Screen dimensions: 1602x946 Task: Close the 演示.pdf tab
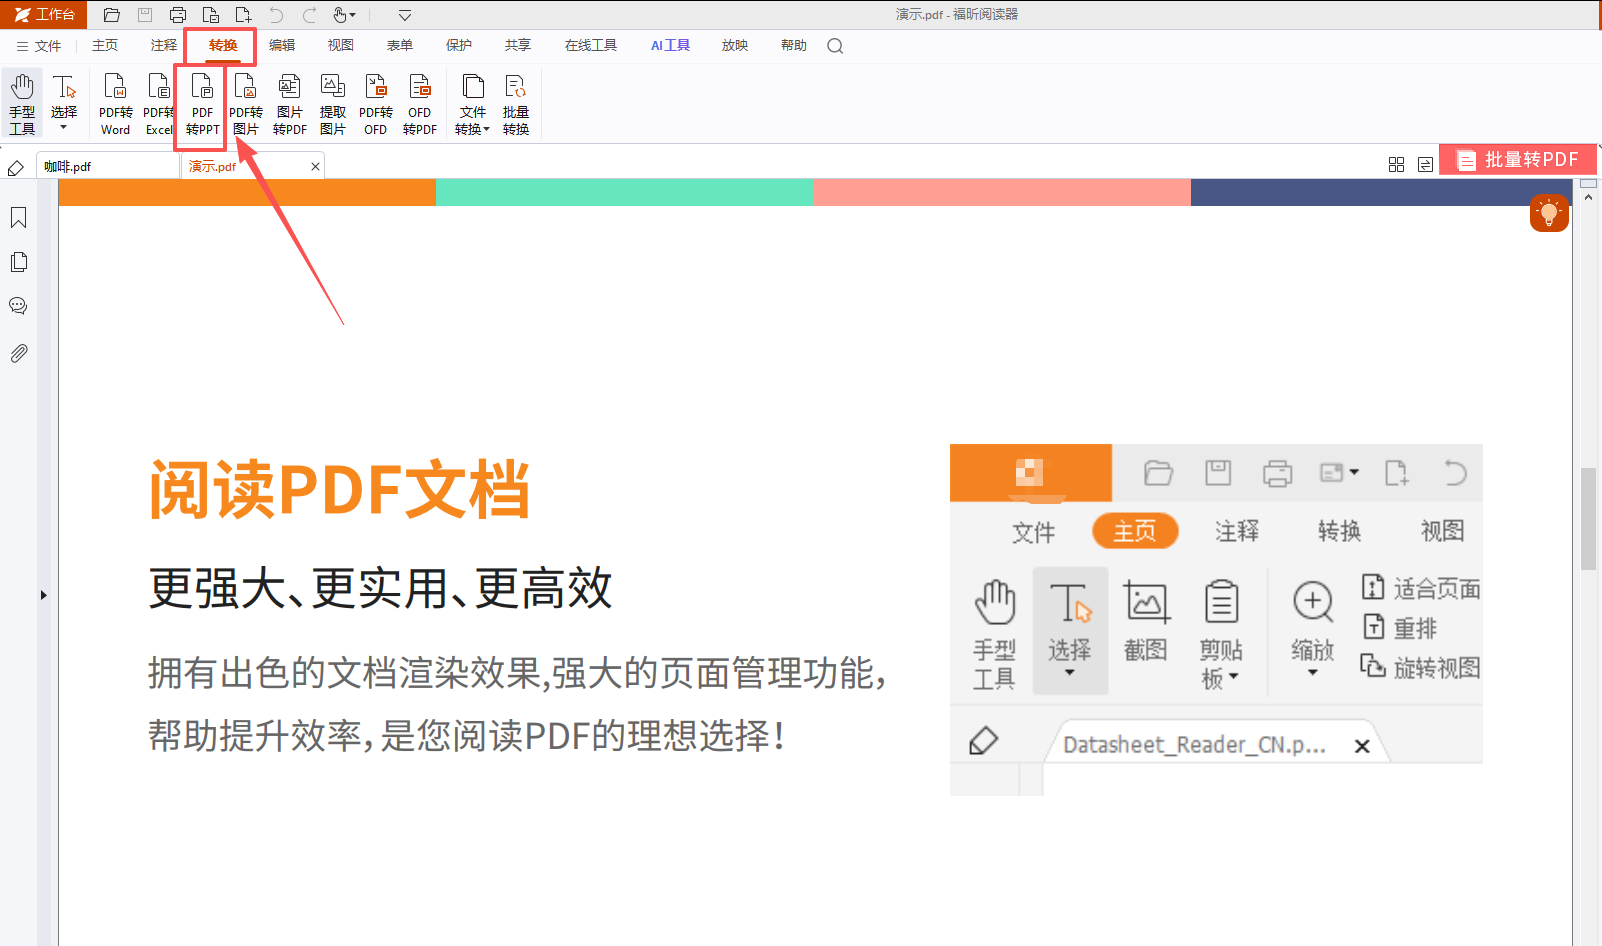pyautogui.click(x=315, y=167)
